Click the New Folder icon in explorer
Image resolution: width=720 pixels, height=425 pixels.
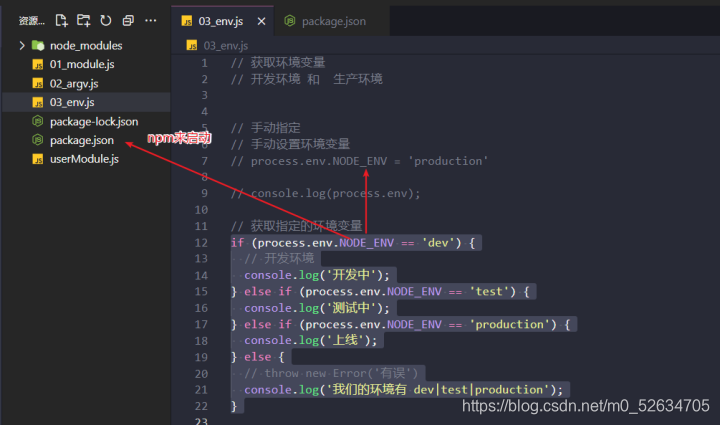(84, 21)
